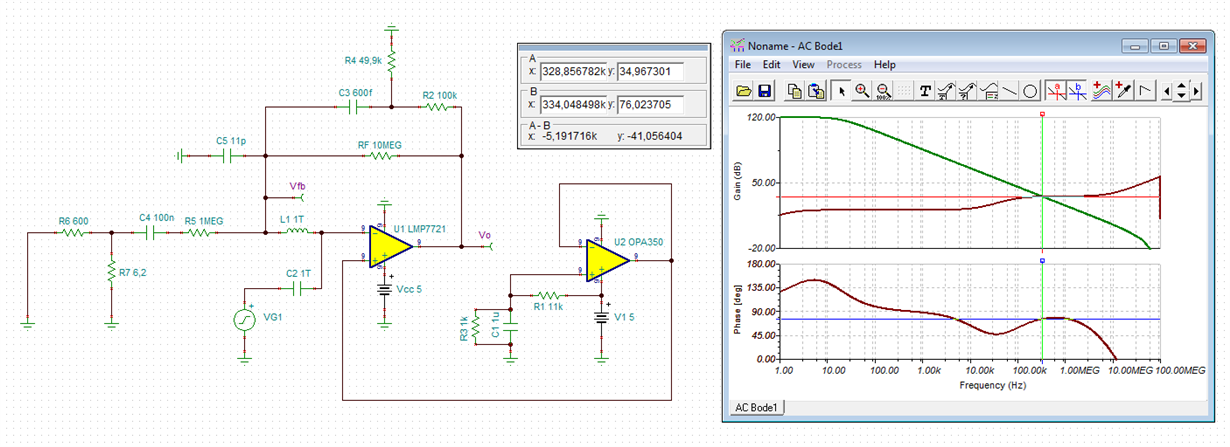Click the Vo output node label

point(485,235)
